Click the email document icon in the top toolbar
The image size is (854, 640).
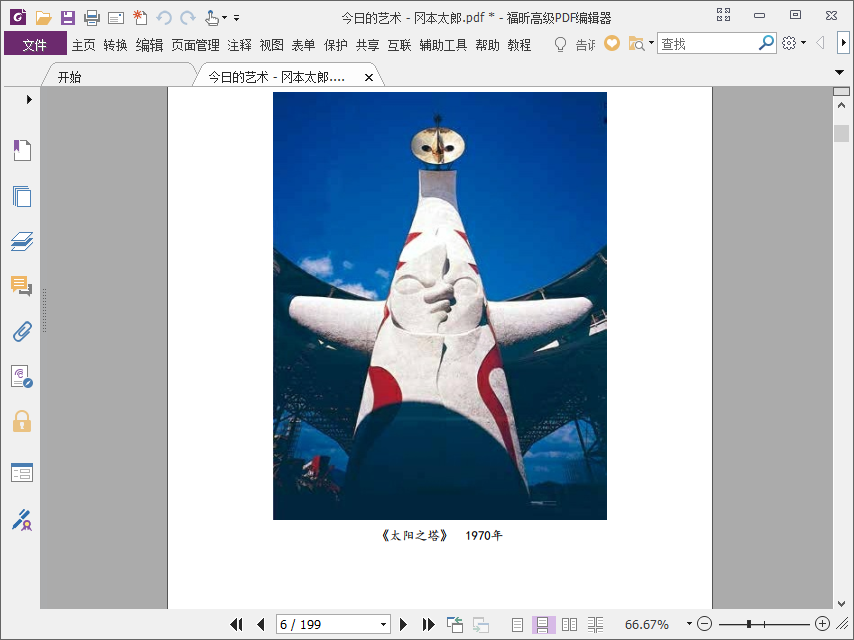[115, 19]
